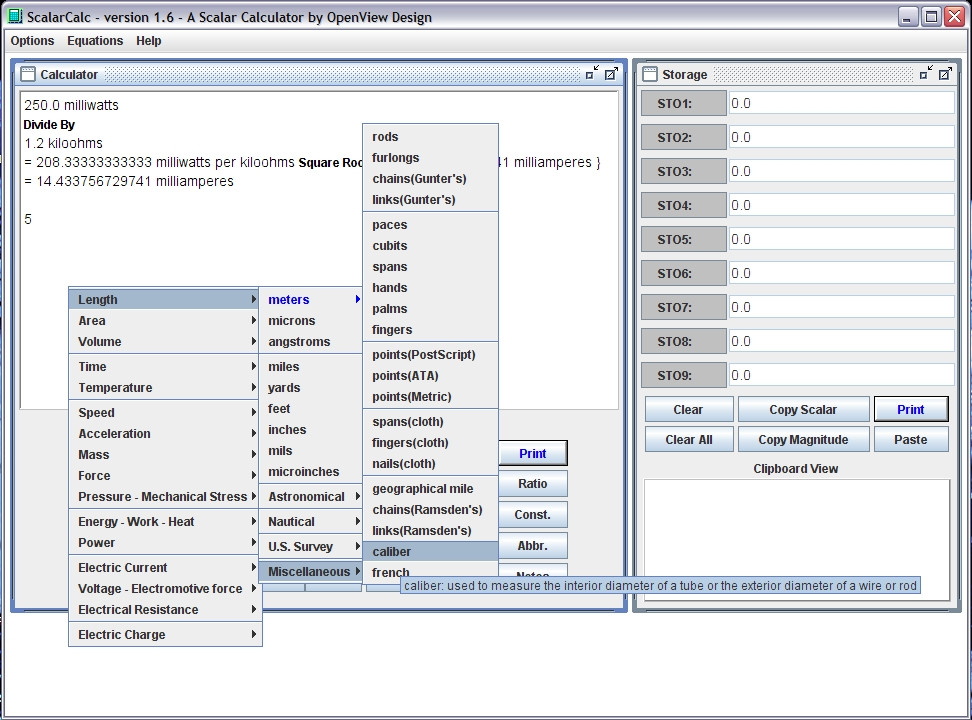This screenshot has height=720, width=972.
Task: Click the STO9: storage button
Action: (684, 375)
